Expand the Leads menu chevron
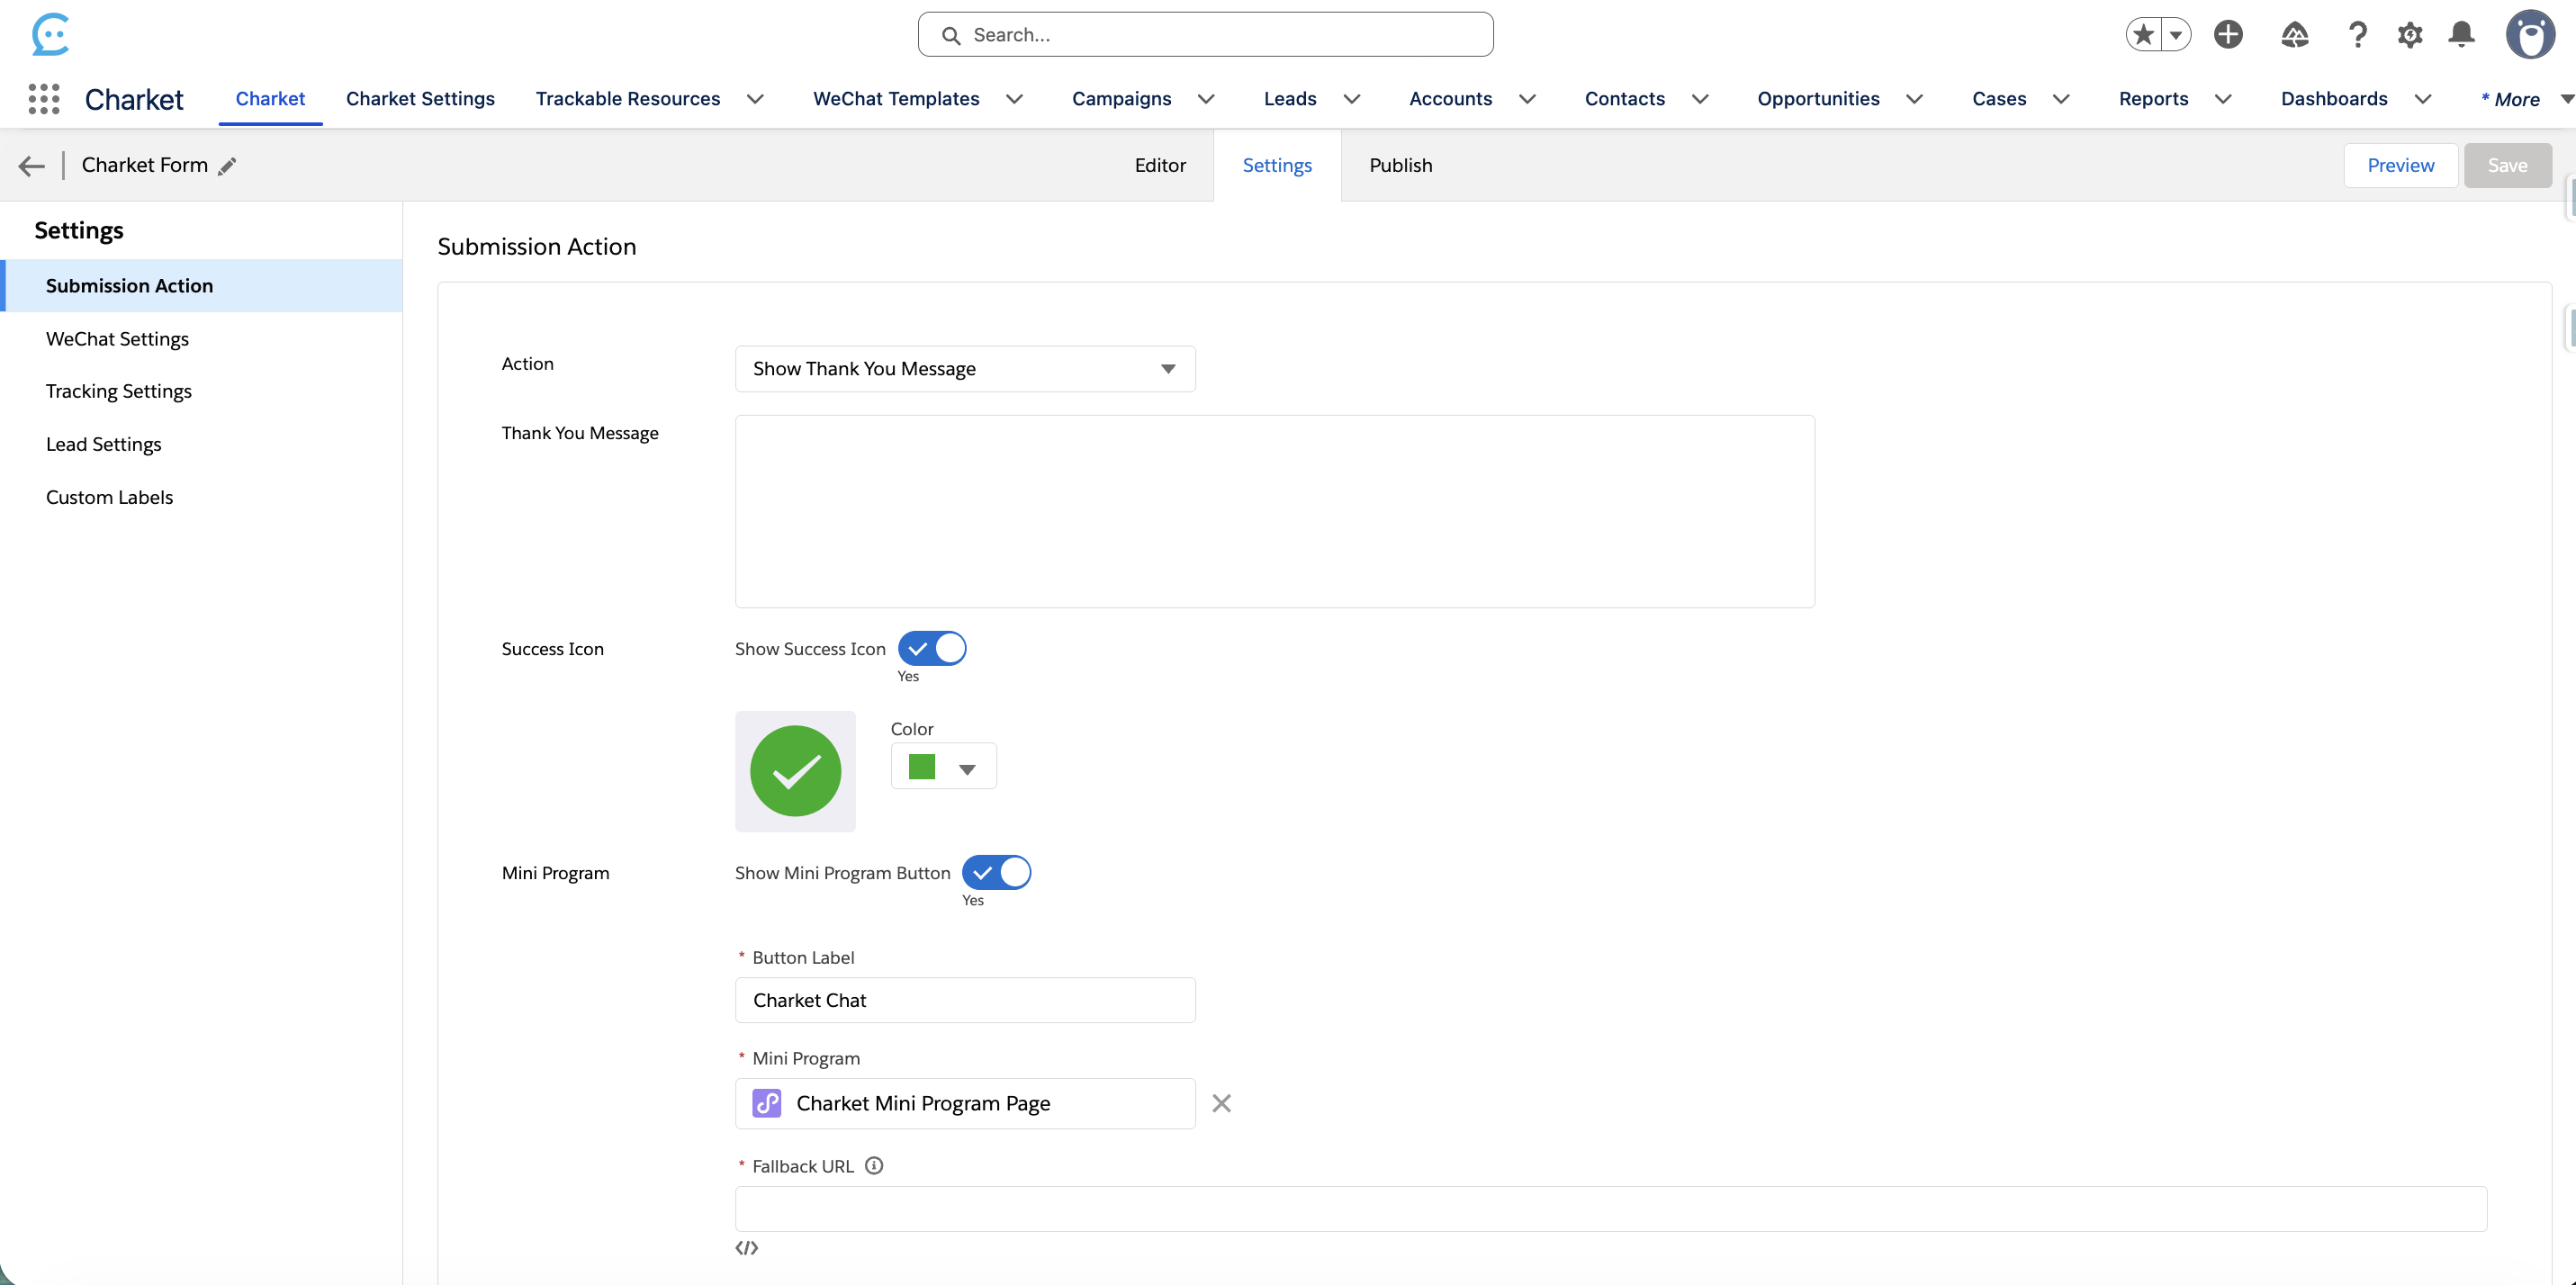The image size is (2576, 1285). point(1352,99)
